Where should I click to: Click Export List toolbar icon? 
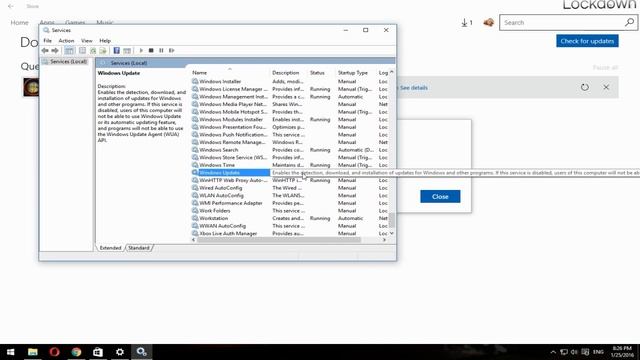point(103,51)
